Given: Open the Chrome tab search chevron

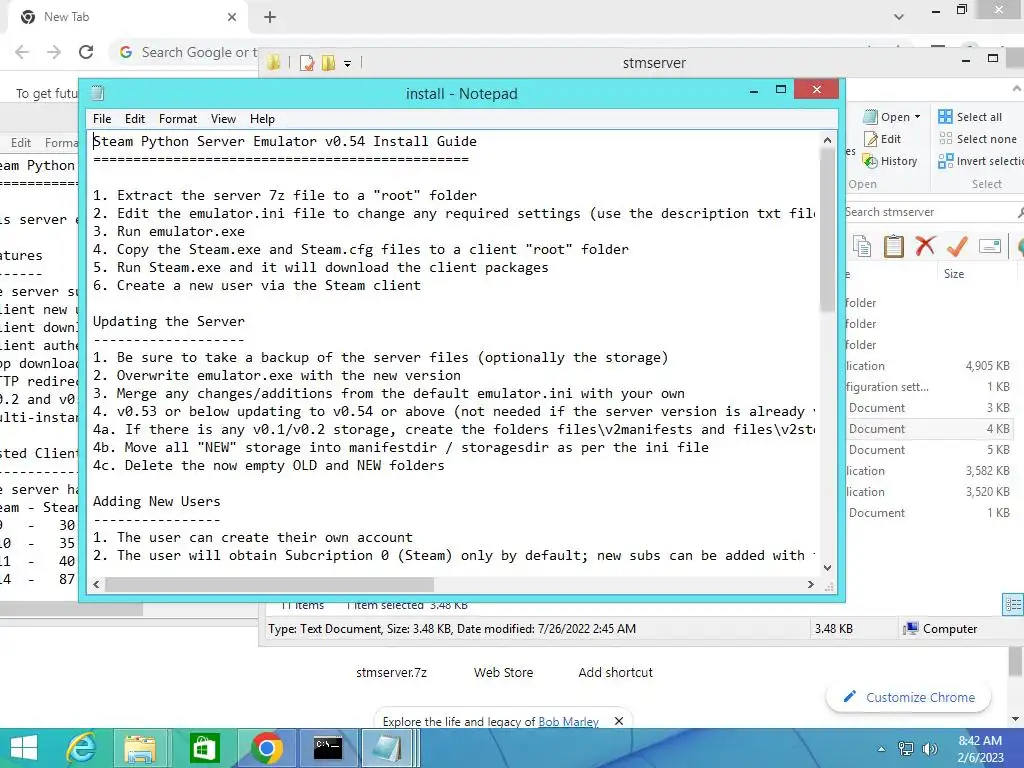Looking at the screenshot, I should click(899, 17).
